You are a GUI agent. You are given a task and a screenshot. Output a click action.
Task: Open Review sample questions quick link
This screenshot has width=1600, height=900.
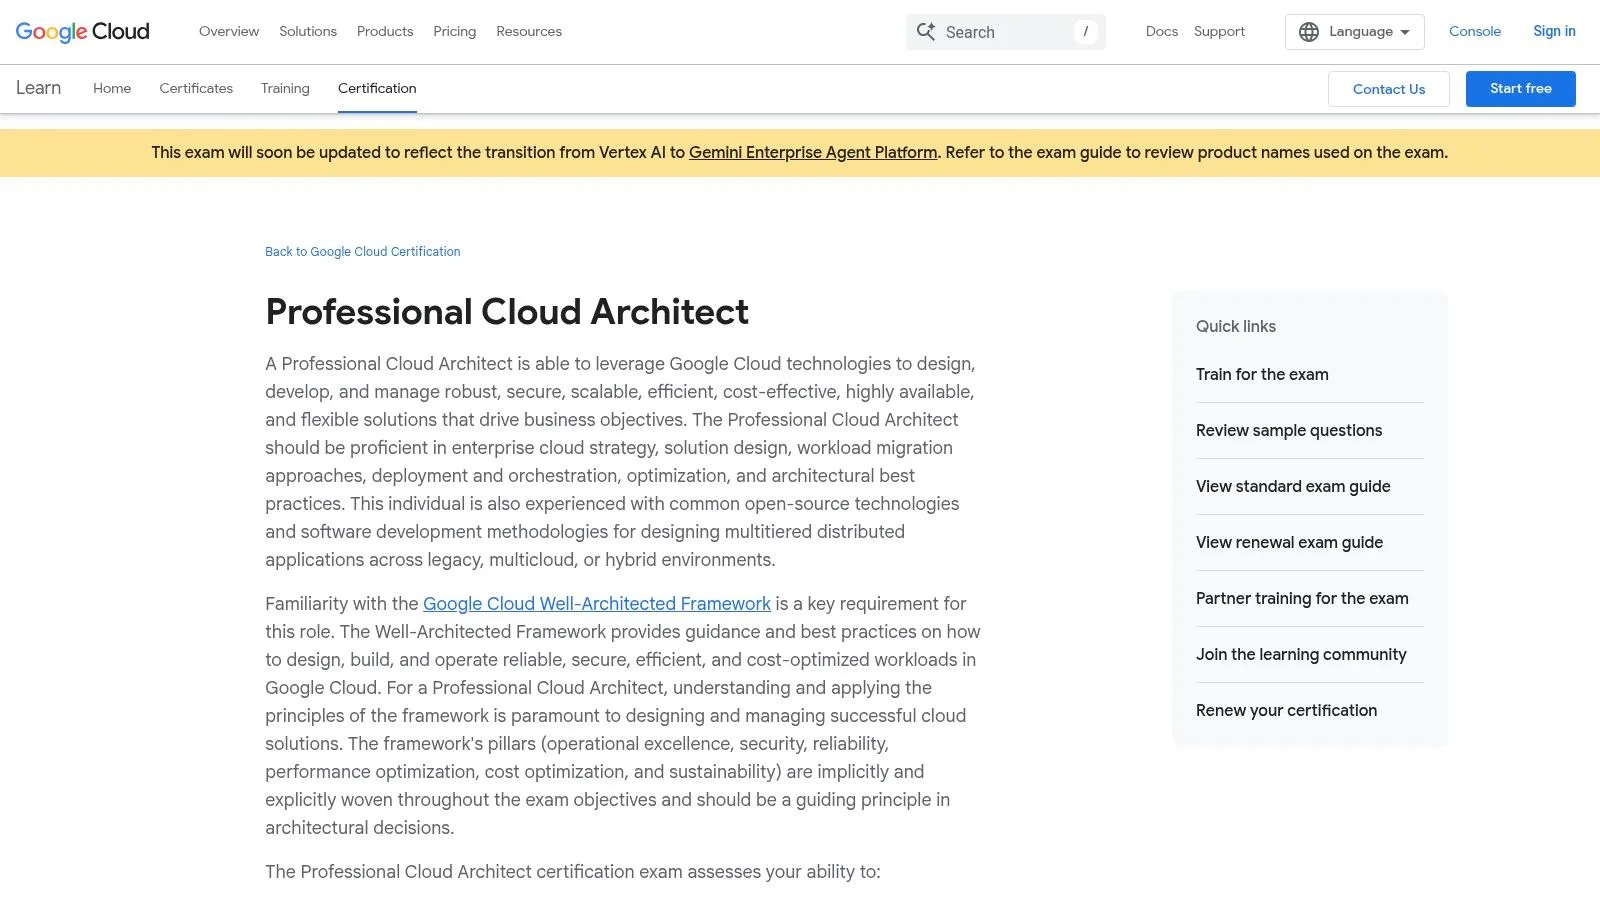coord(1289,431)
